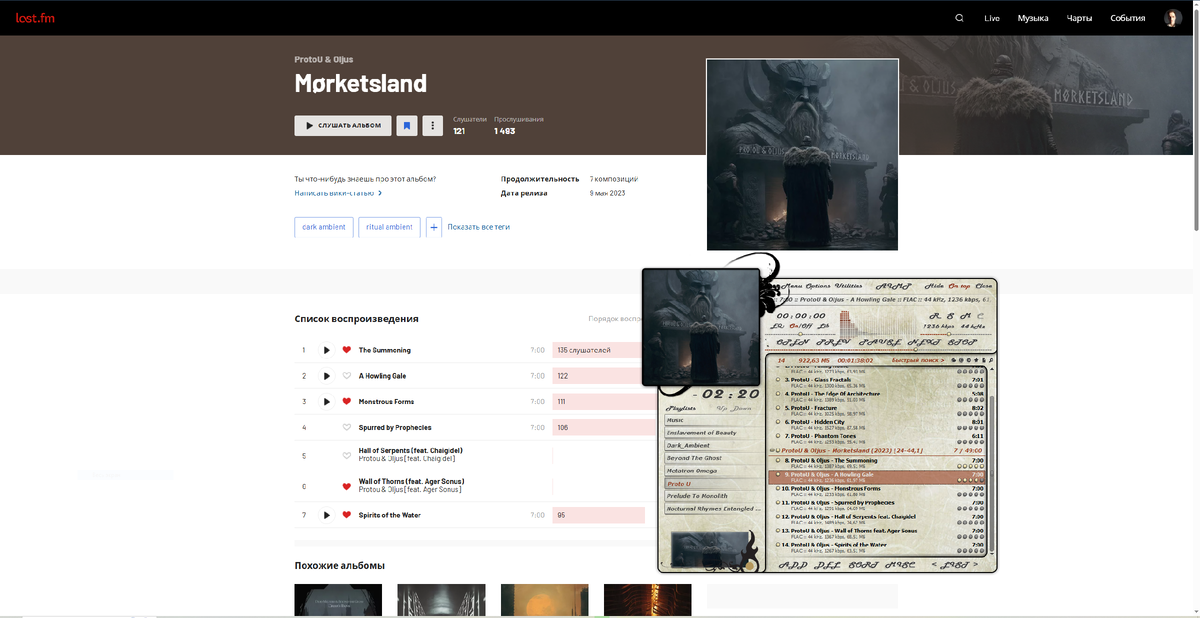Adjust AIMP volume slider
The width and height of the screenshot is (1200, 618).
(x=956, y=334)
